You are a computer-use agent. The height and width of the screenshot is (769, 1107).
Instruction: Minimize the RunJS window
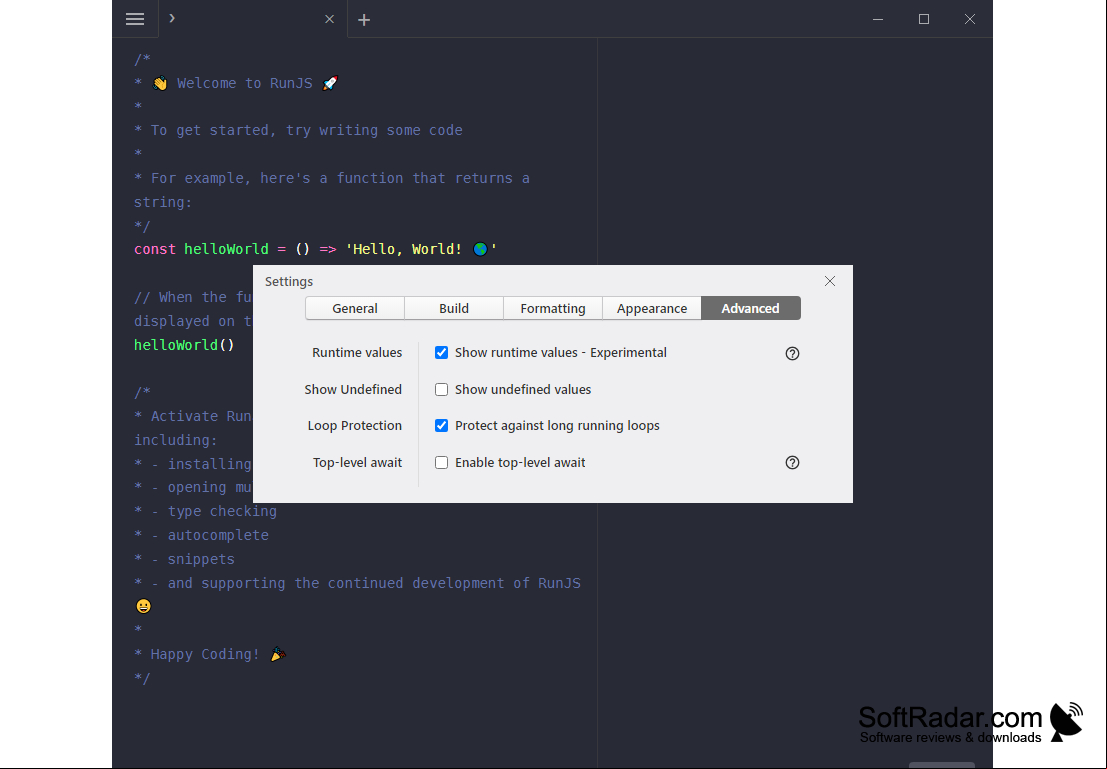click(878, 19)
